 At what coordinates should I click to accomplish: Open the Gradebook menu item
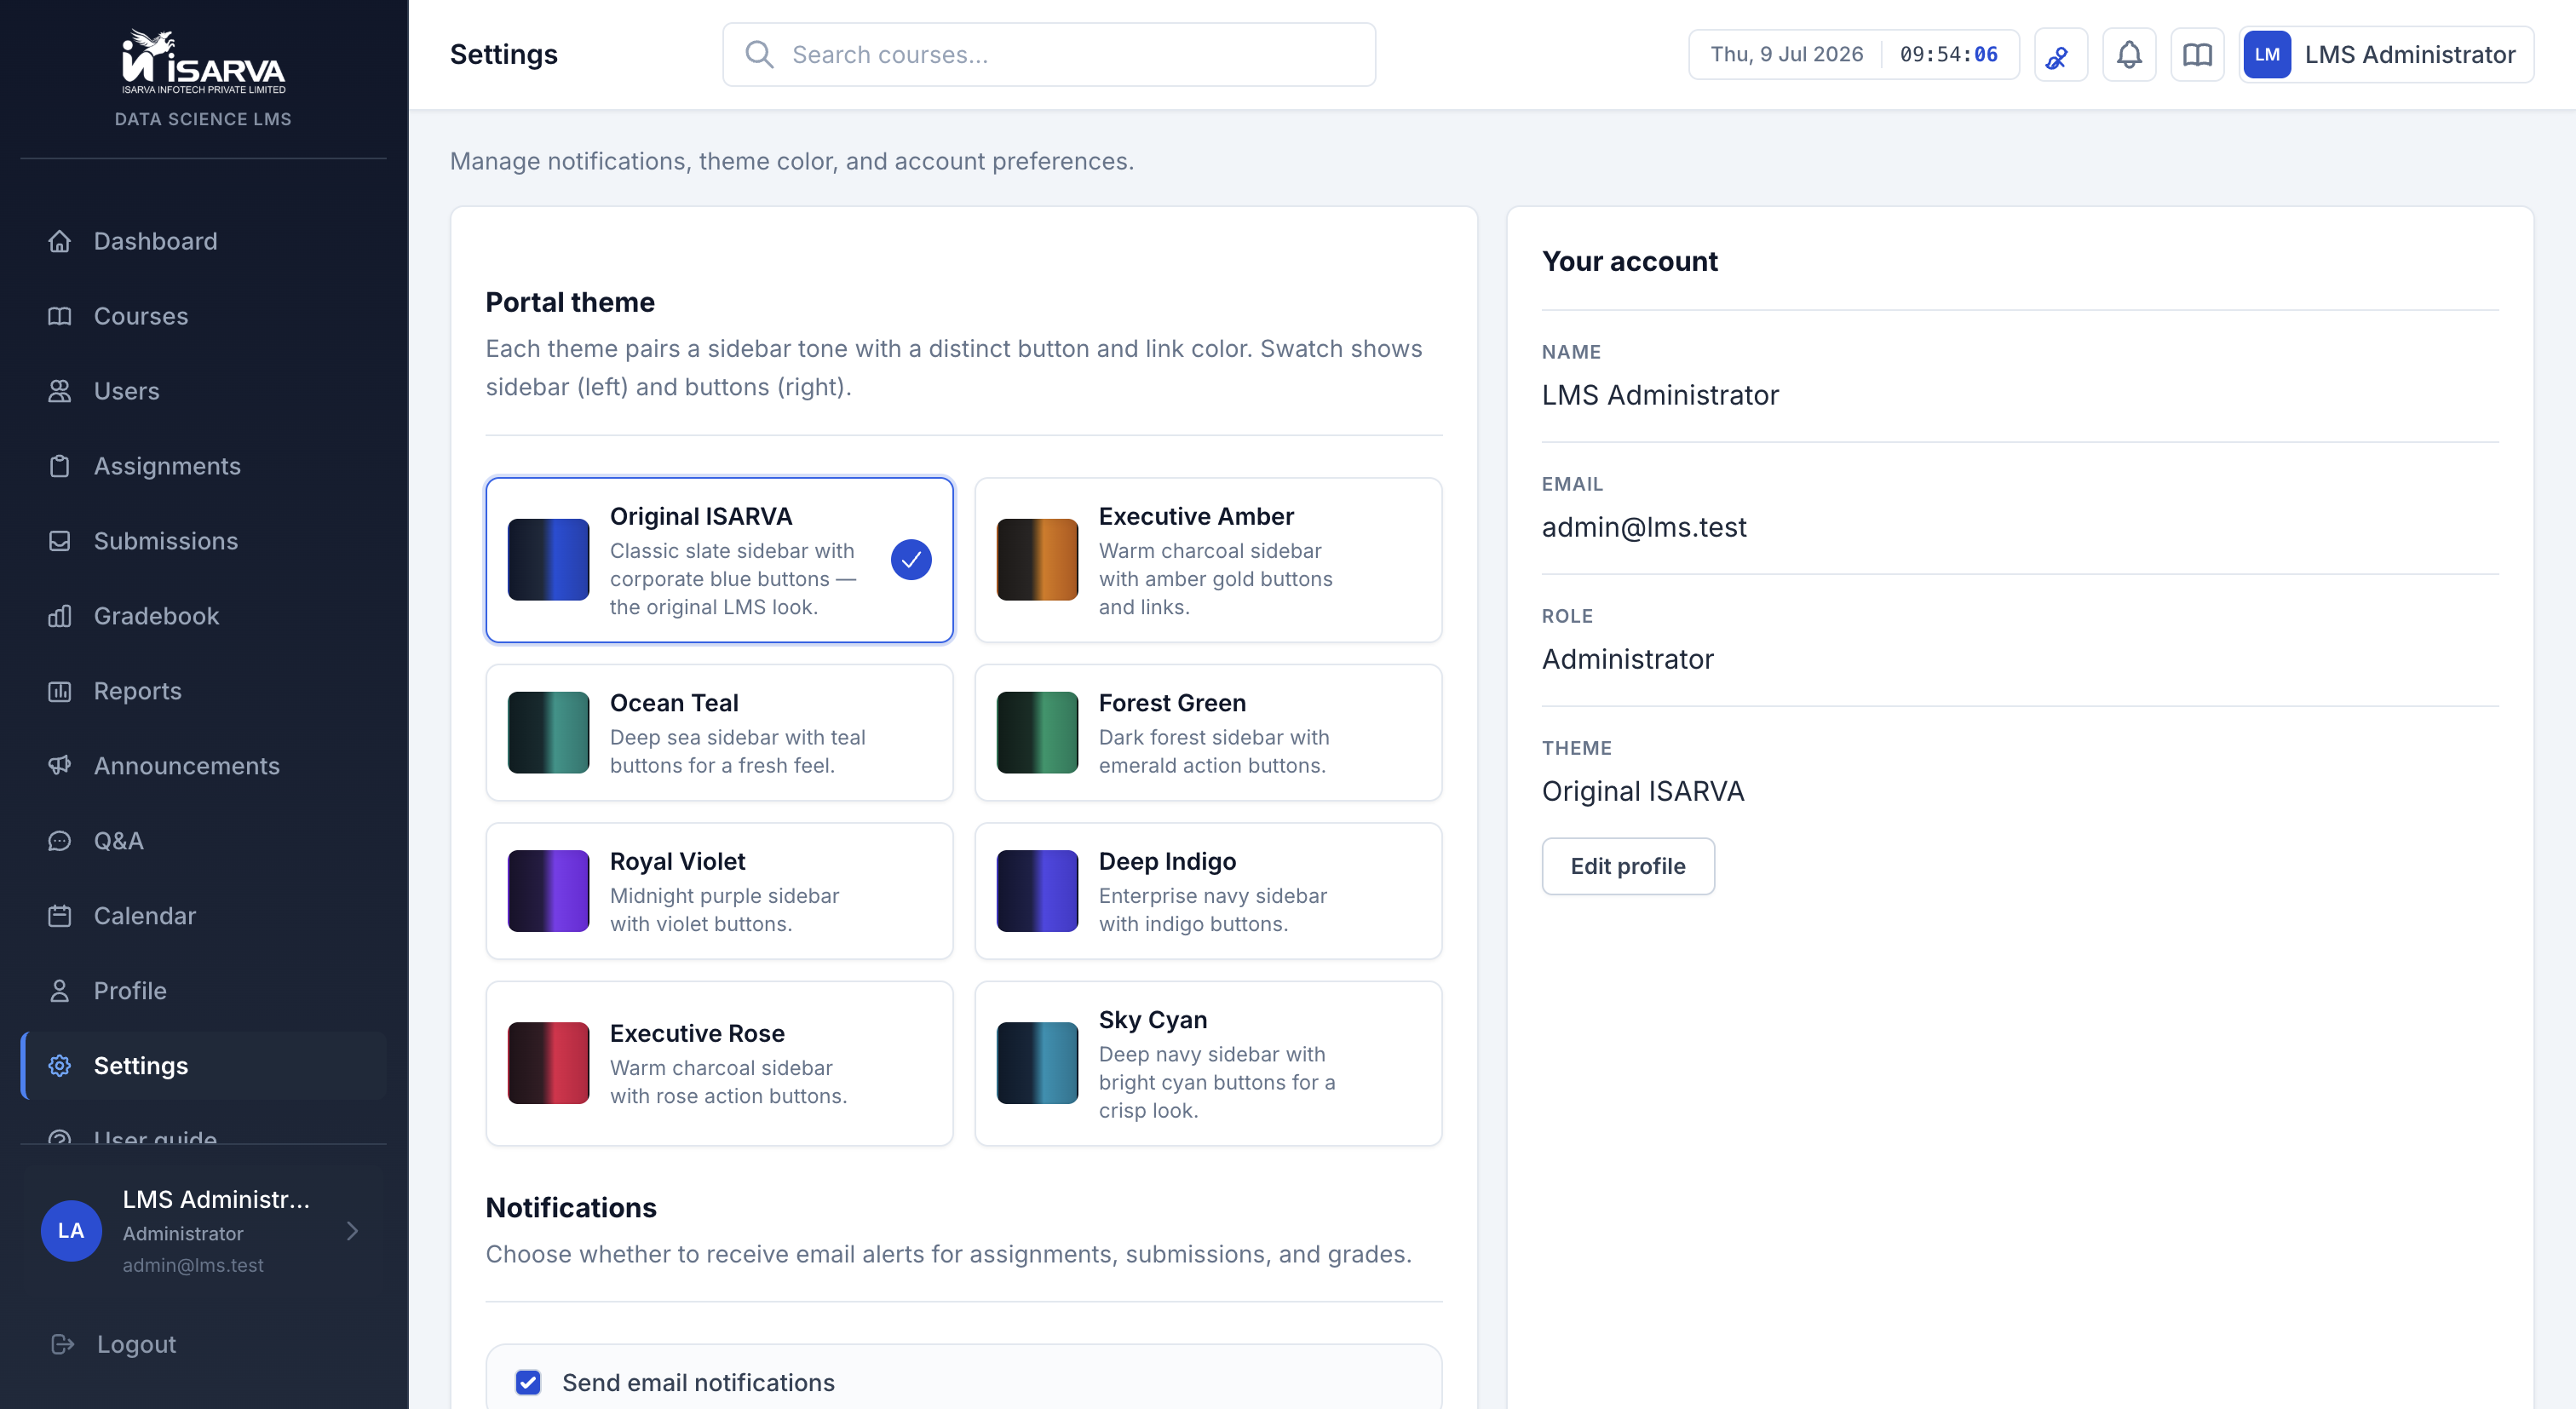203,616
